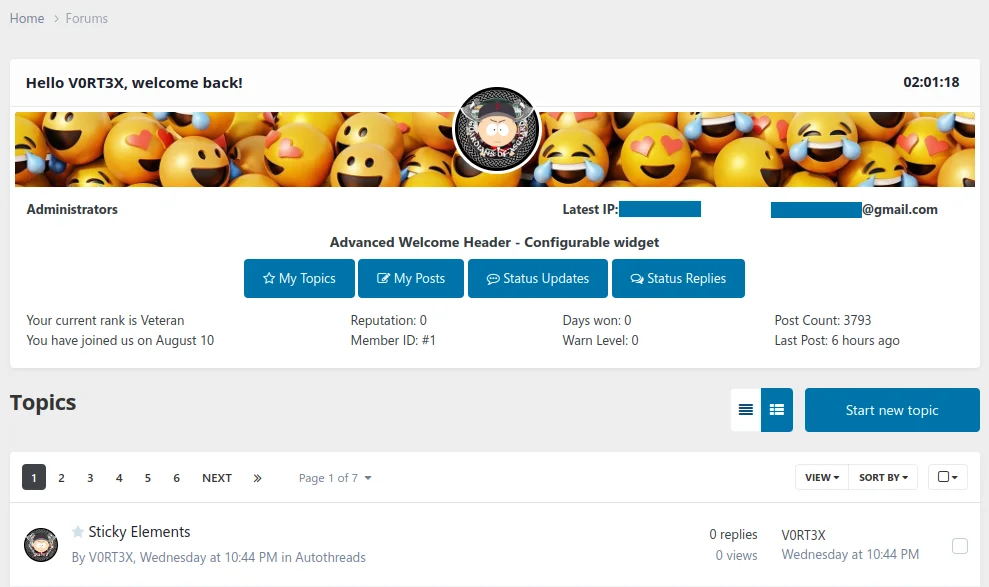The height and width of the screenshot is (587, 989).
Task: Click the profile avatar on the banner
Action: point(497,129)
